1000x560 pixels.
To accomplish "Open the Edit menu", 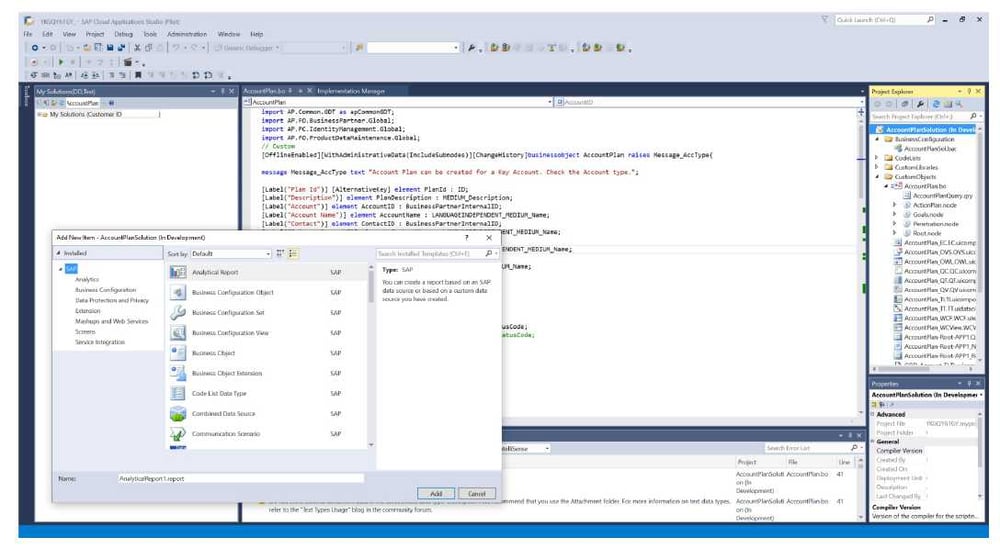I will pyautogui.click(x=48, y=34).
